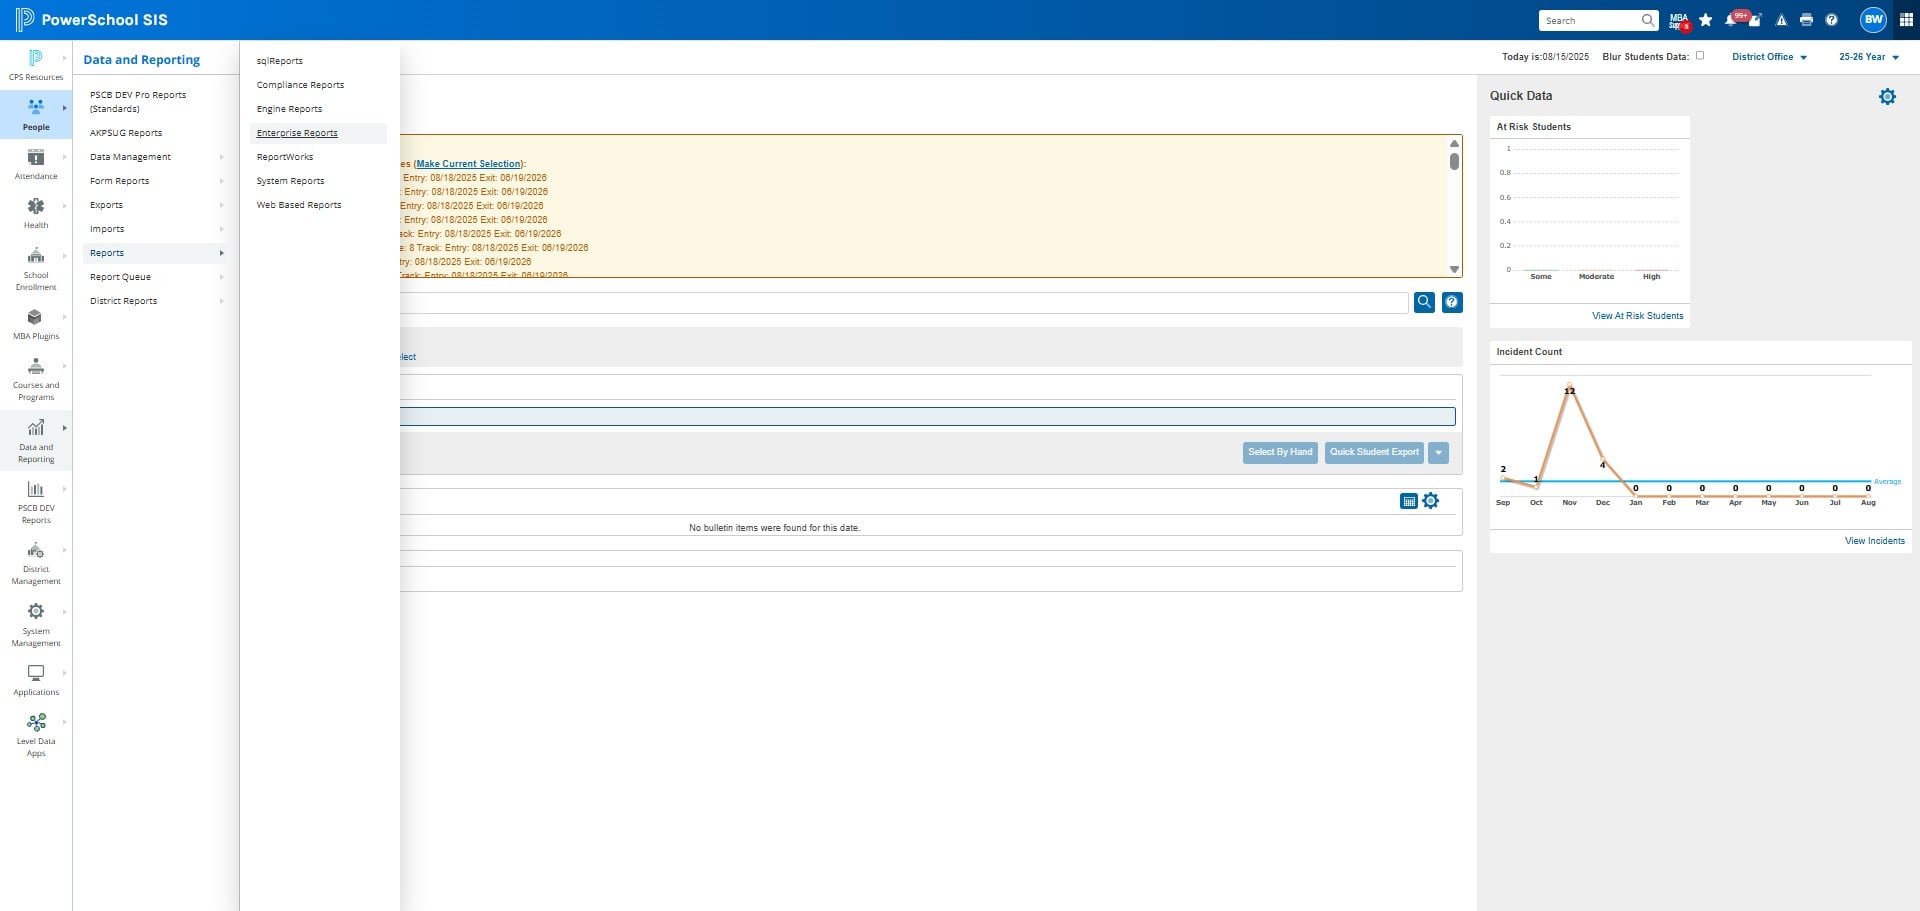Toggle Blur Students Data checkbox
Viewport: 1920px width, 911px height.
[x=1699, y=56]
